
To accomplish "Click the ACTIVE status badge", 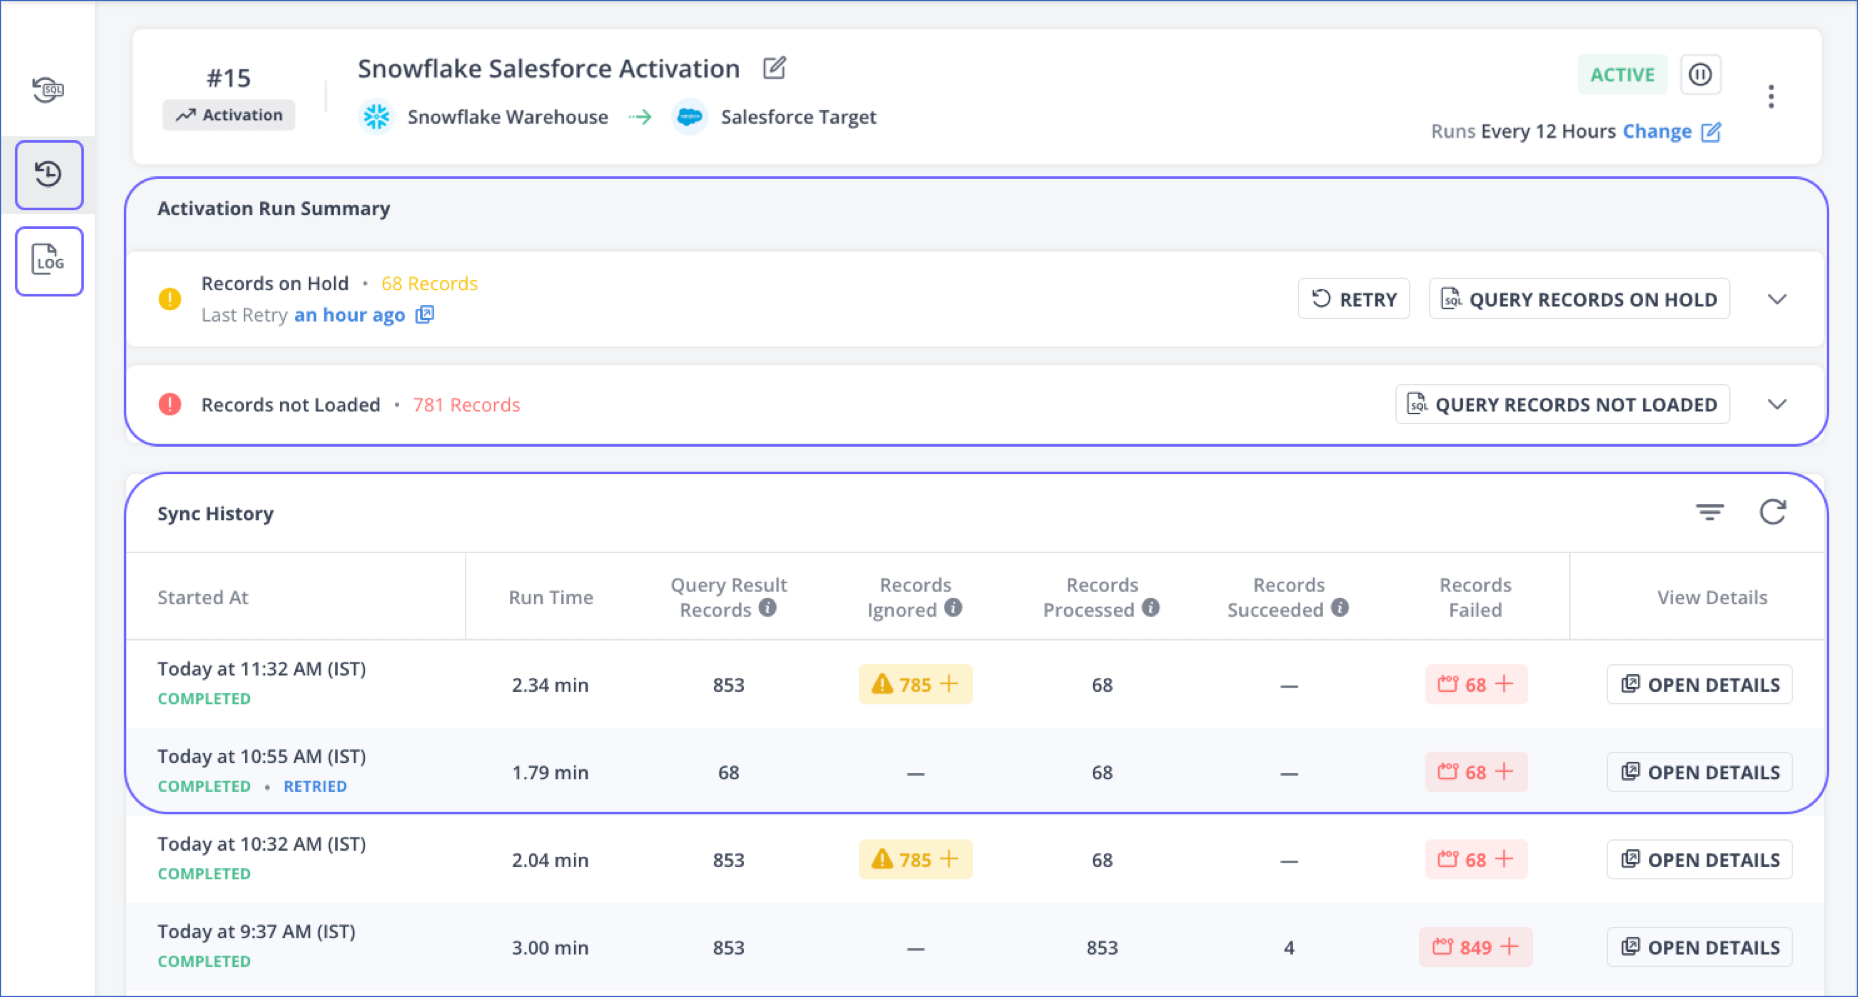I will (x=1622, y=74).
